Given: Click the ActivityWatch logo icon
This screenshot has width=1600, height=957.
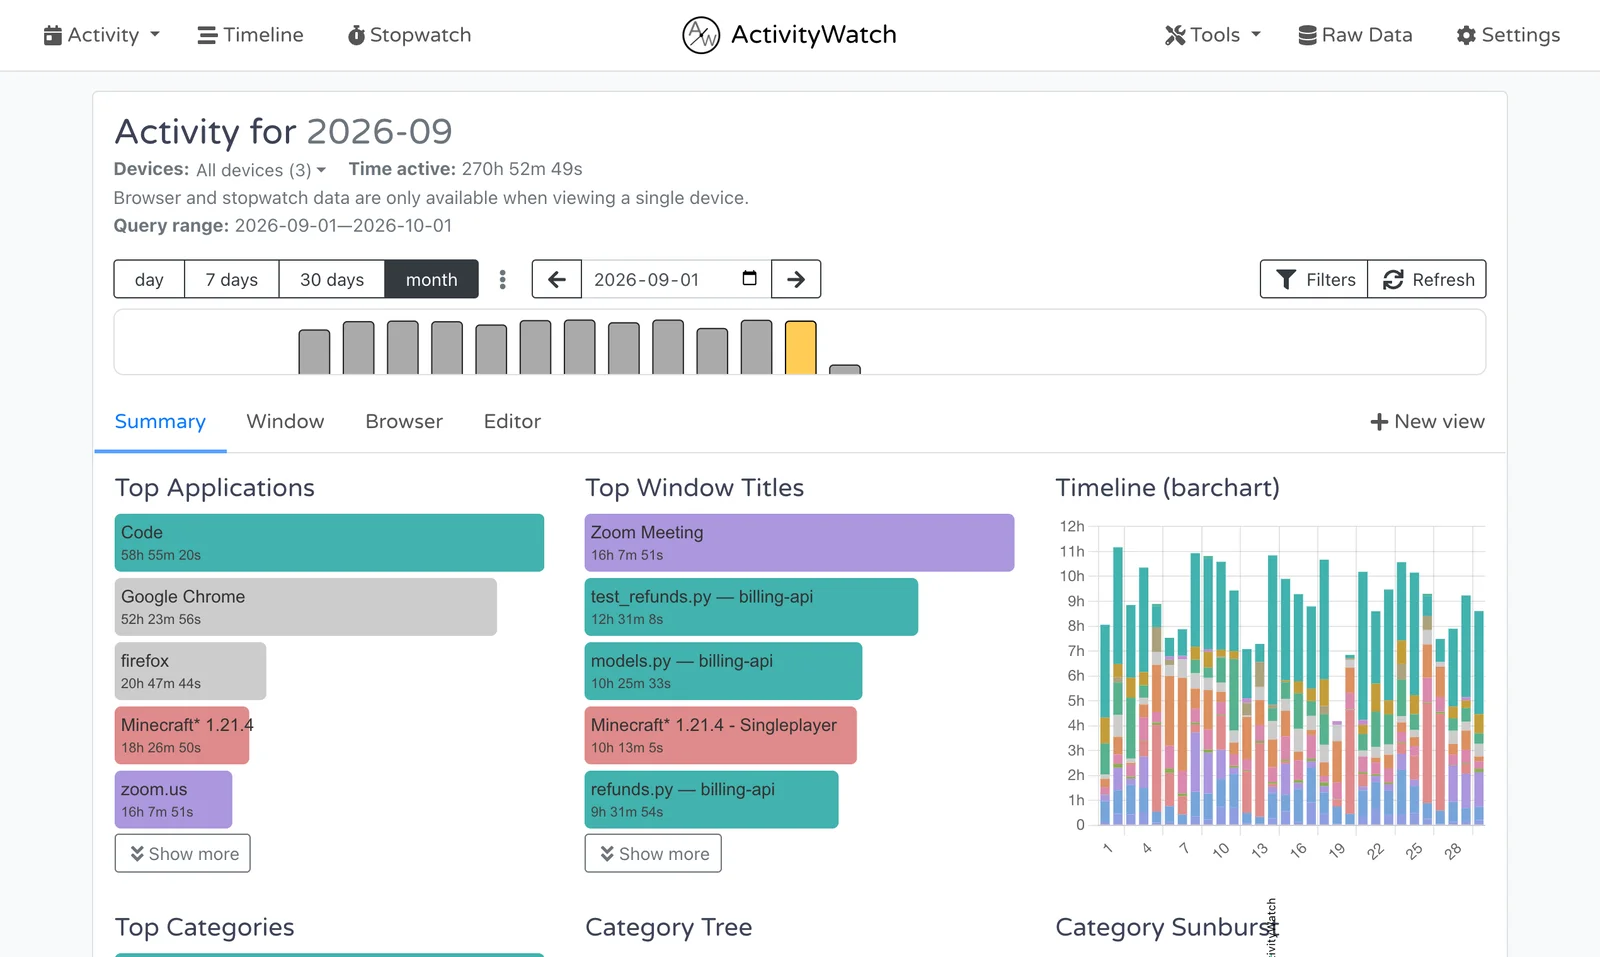Looking at the screenshot, I should 701,35.
